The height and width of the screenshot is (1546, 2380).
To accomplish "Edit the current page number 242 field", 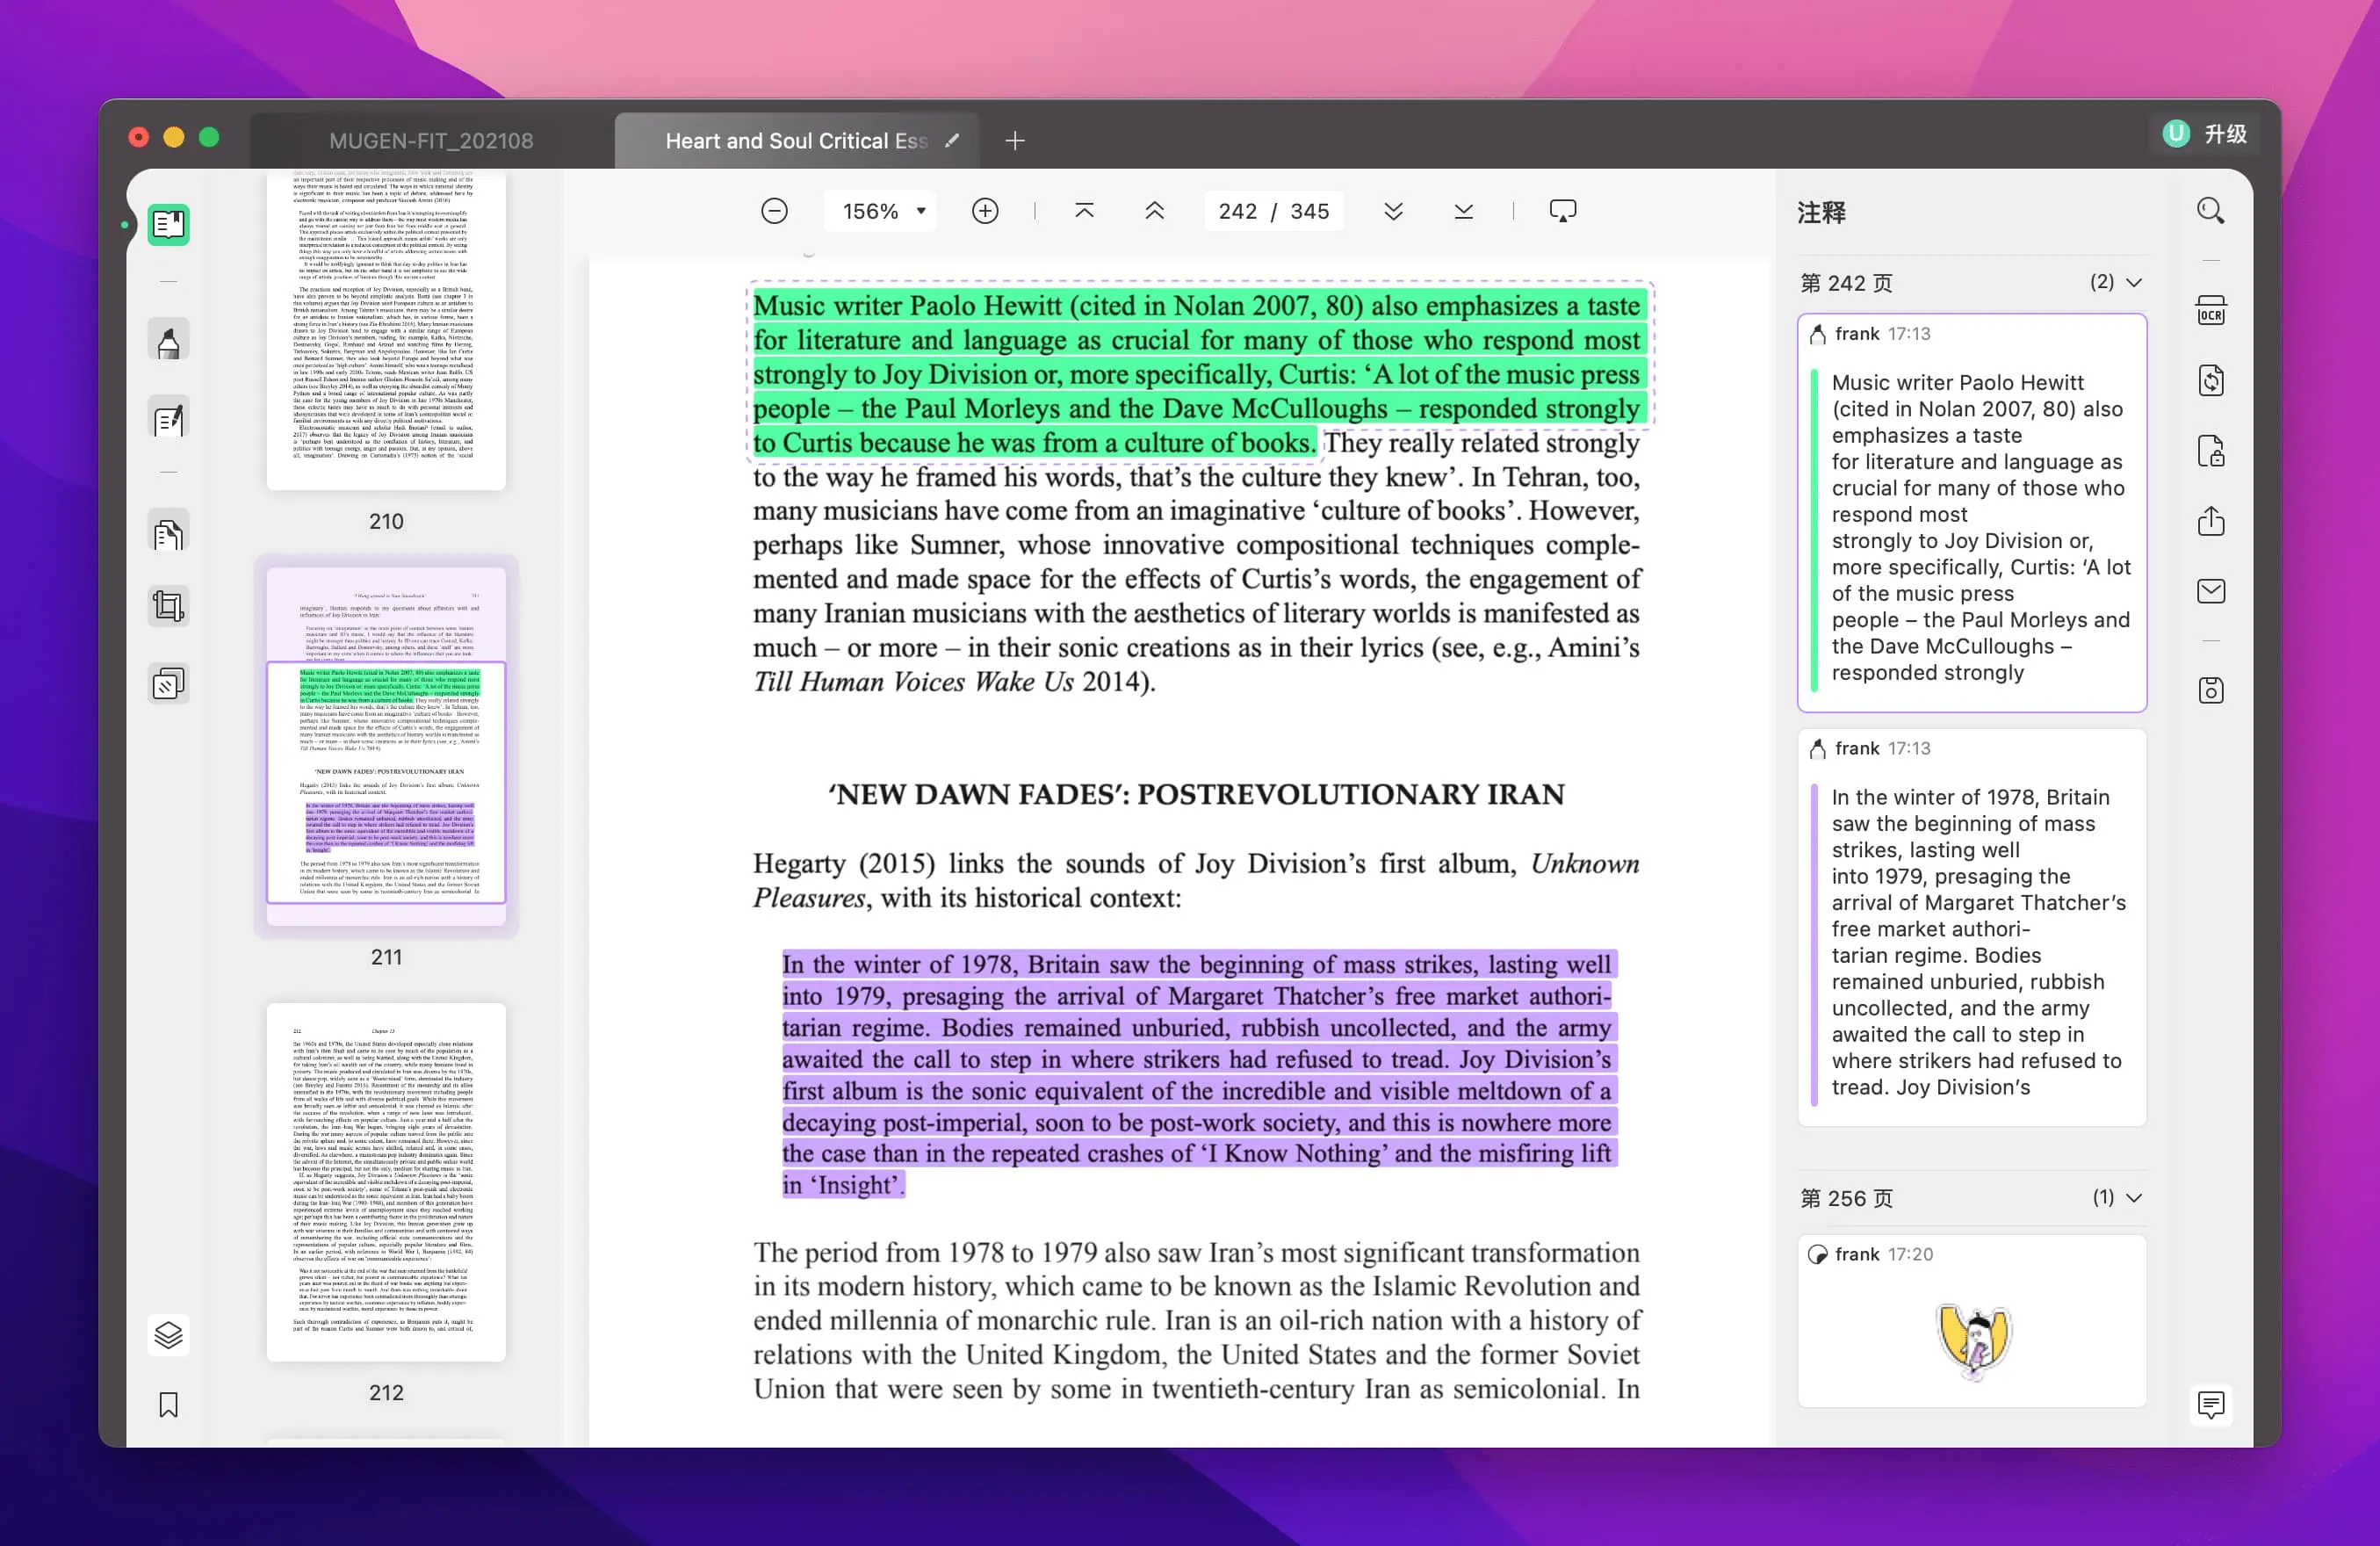I will (1237, 211).
